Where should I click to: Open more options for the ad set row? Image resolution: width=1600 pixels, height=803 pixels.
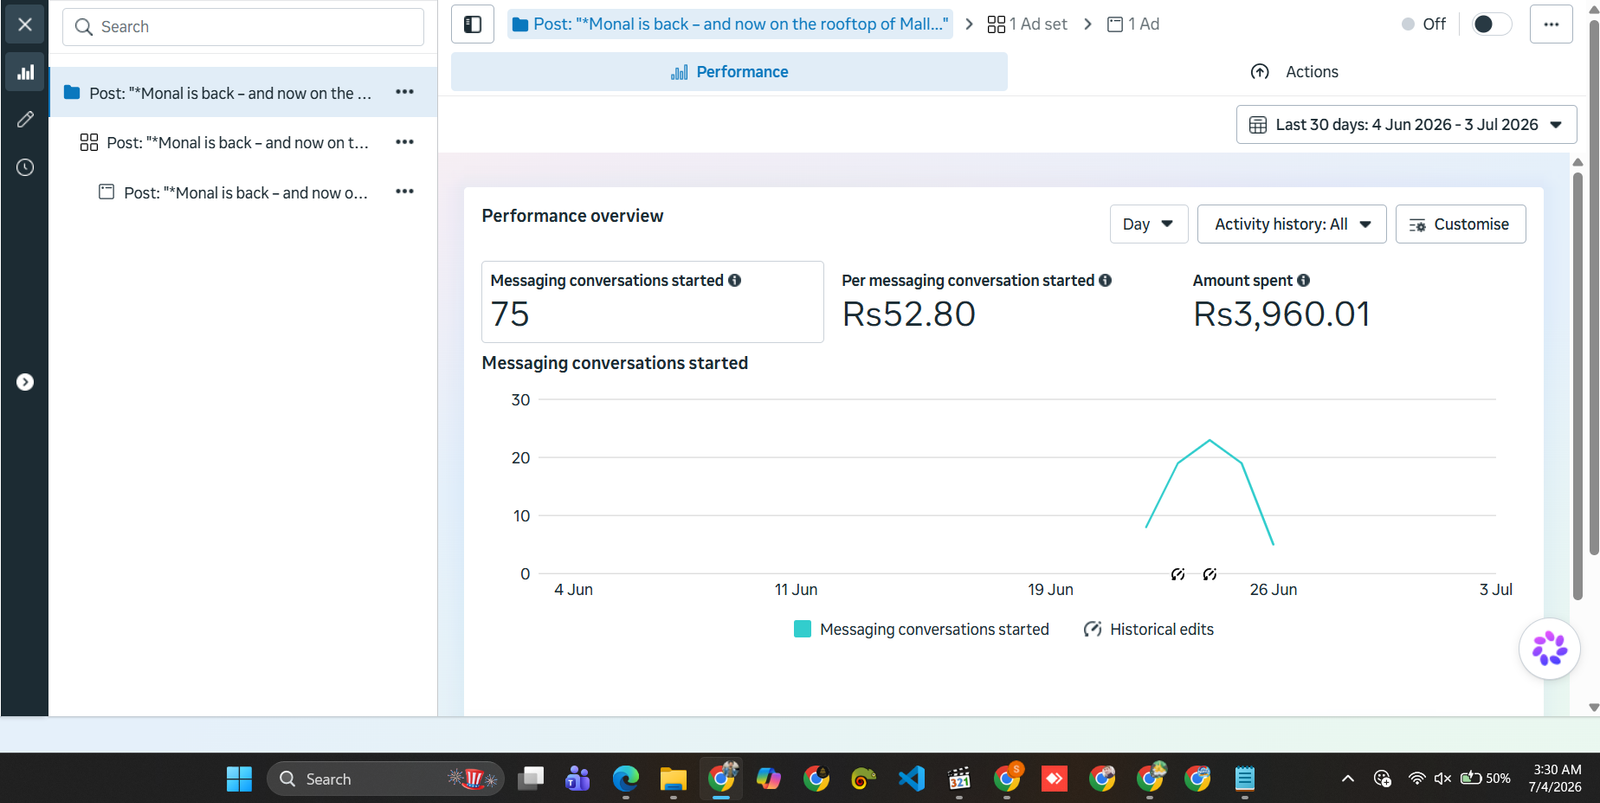point(405,142)
